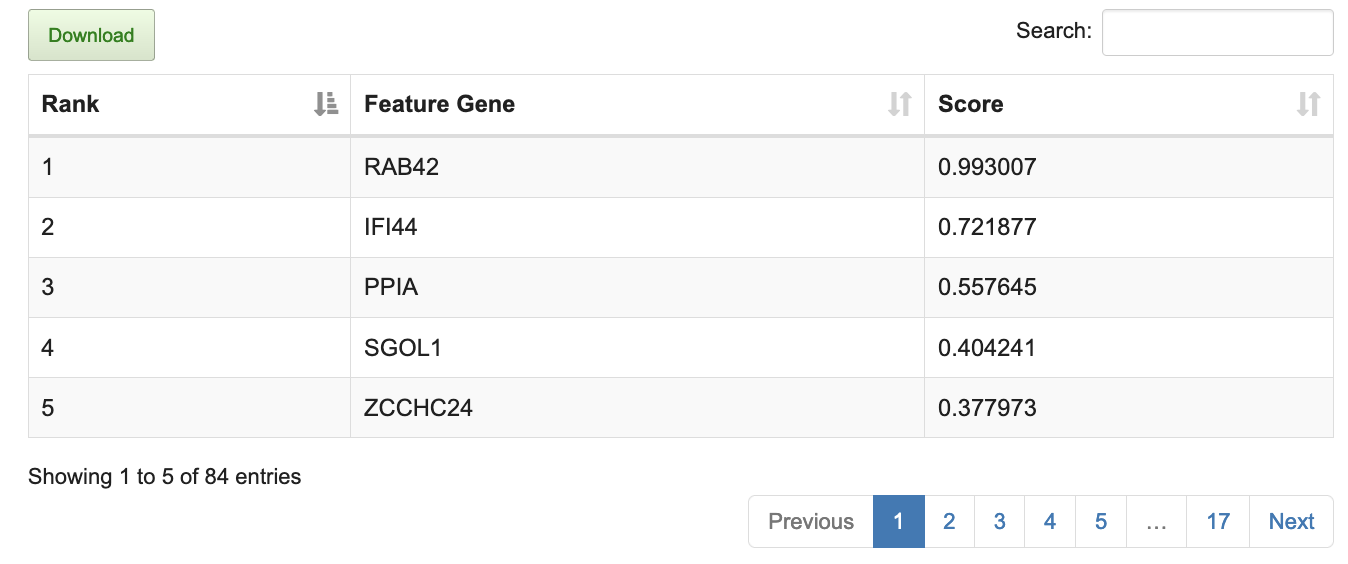Image resolution: width=1348 pixels, height=564 pixels.
Task: Click the Feature Gene sort arrows icon
Action: (900, 104)
